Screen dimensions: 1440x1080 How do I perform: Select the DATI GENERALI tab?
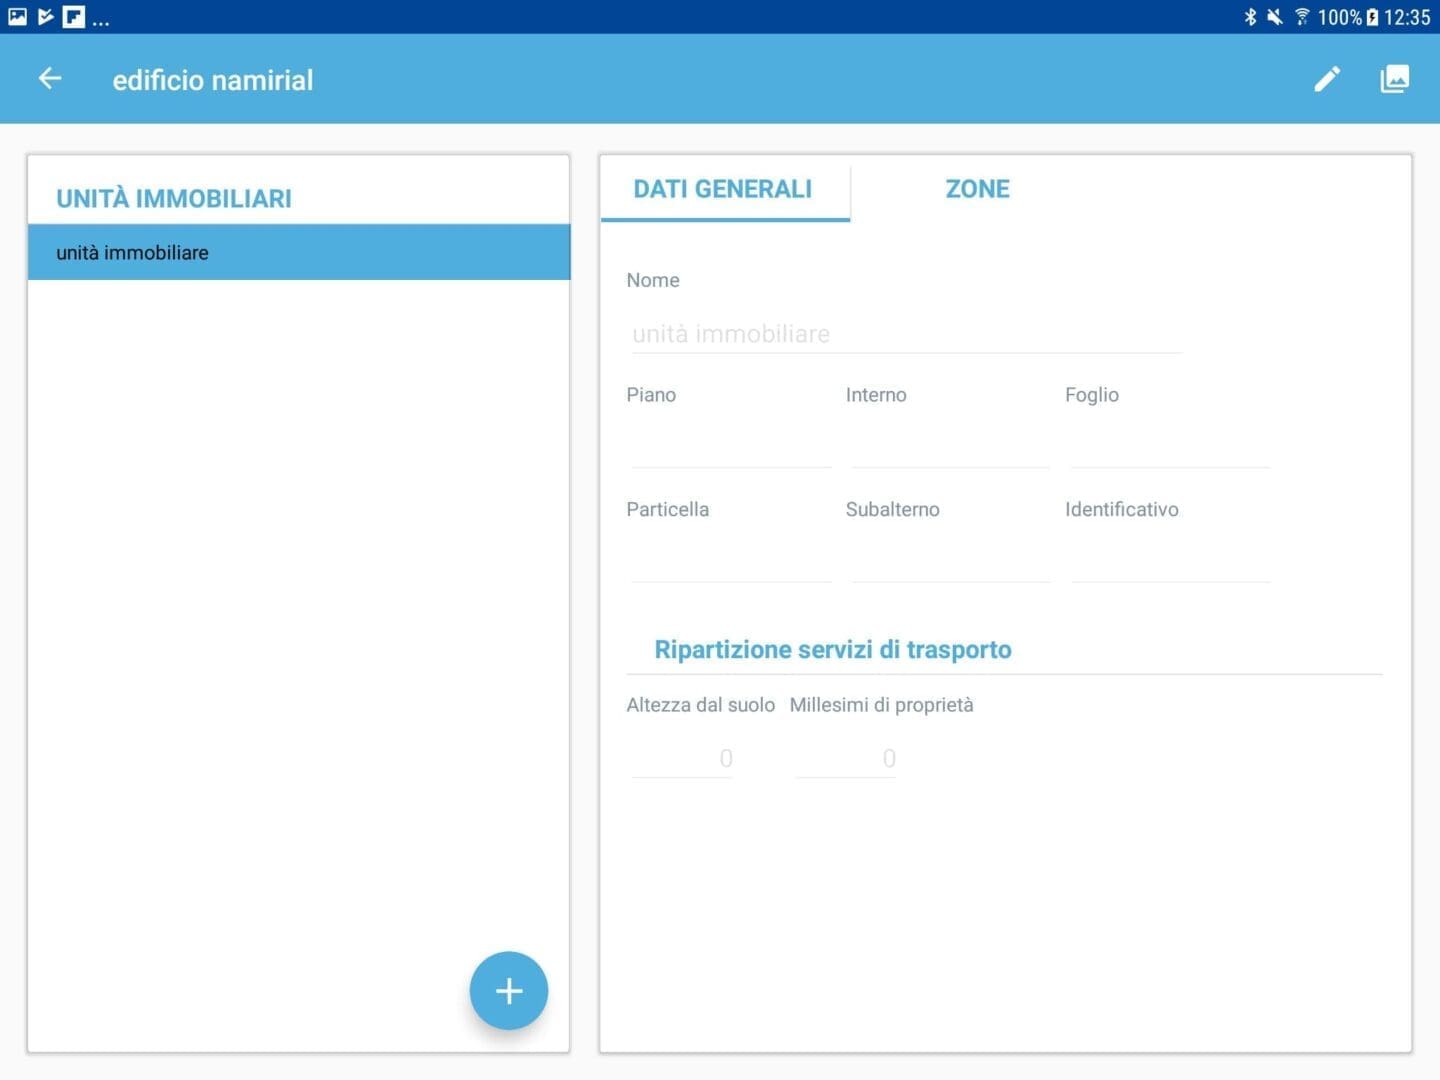point(723,189)
